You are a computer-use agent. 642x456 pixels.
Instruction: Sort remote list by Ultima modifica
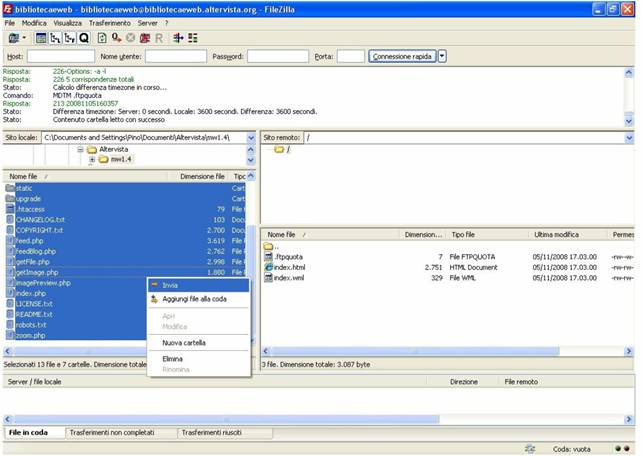click(567, 235)
